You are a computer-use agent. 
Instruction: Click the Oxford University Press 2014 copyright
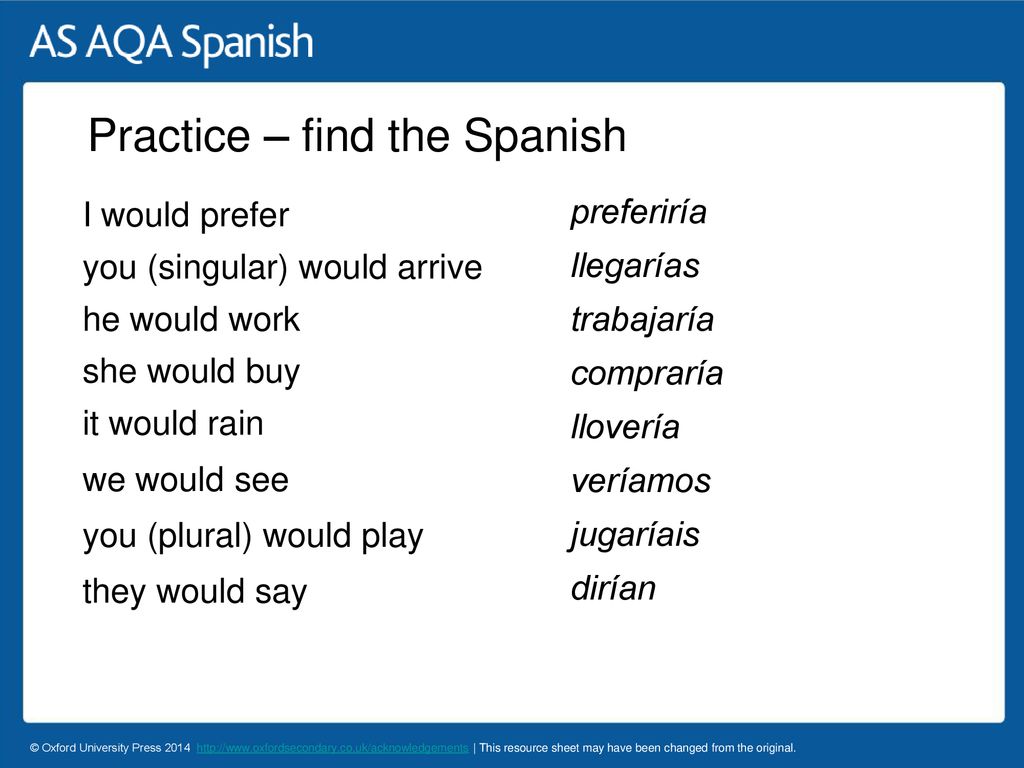click(x=110, y=748)
